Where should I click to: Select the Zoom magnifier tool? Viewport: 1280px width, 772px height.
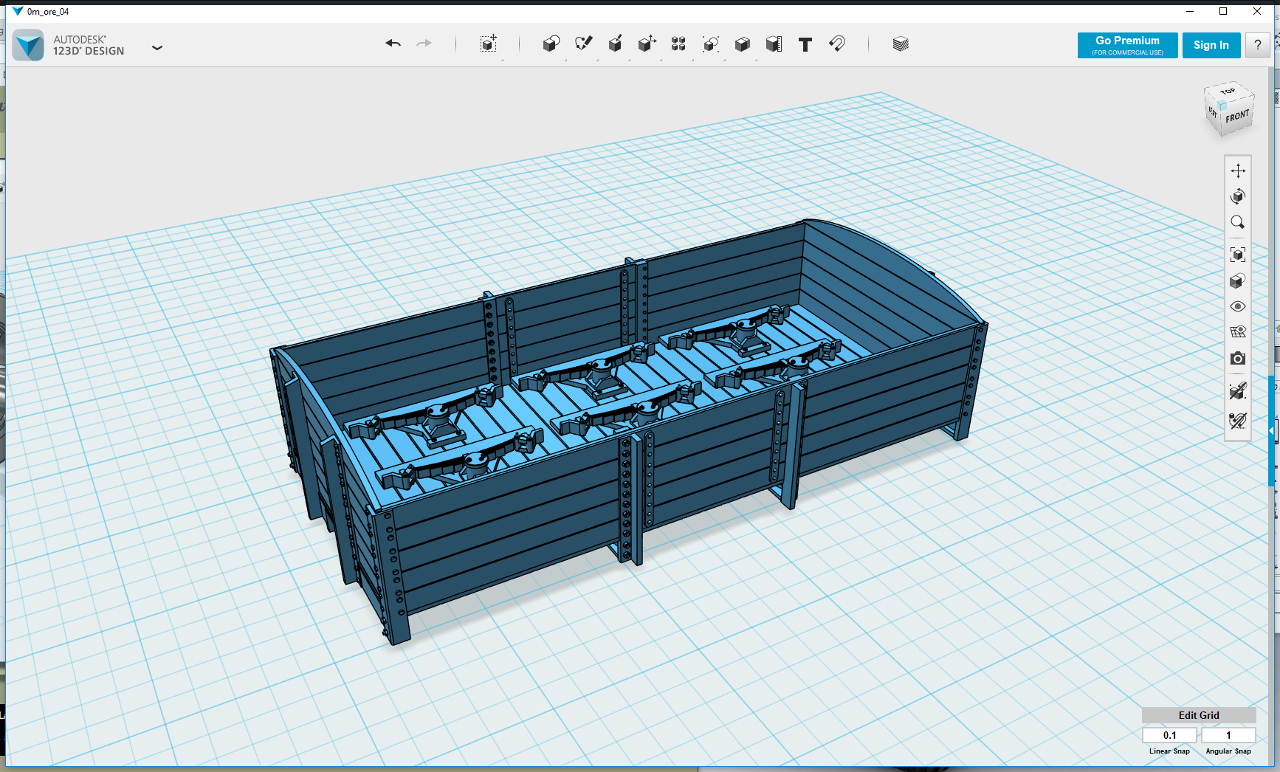[x=1238, y=222]
